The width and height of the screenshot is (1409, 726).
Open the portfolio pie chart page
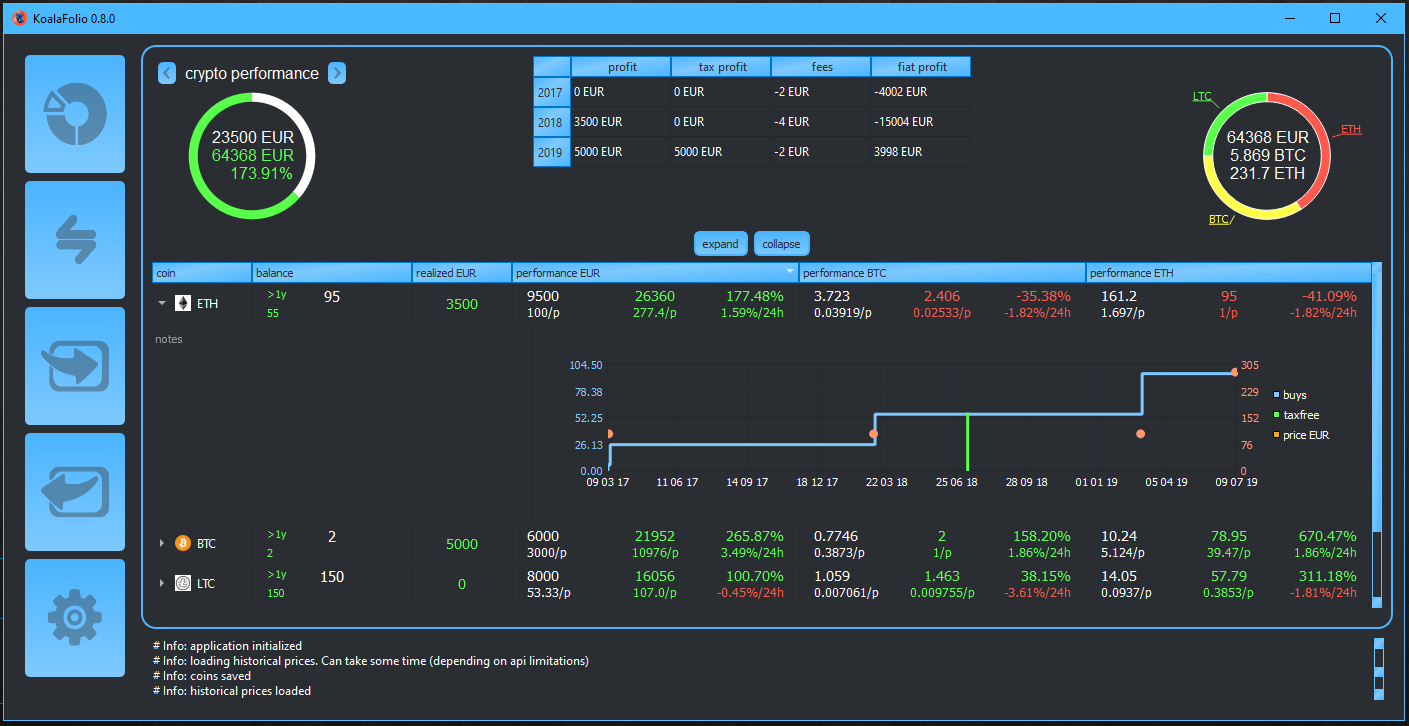pos(75,114)
